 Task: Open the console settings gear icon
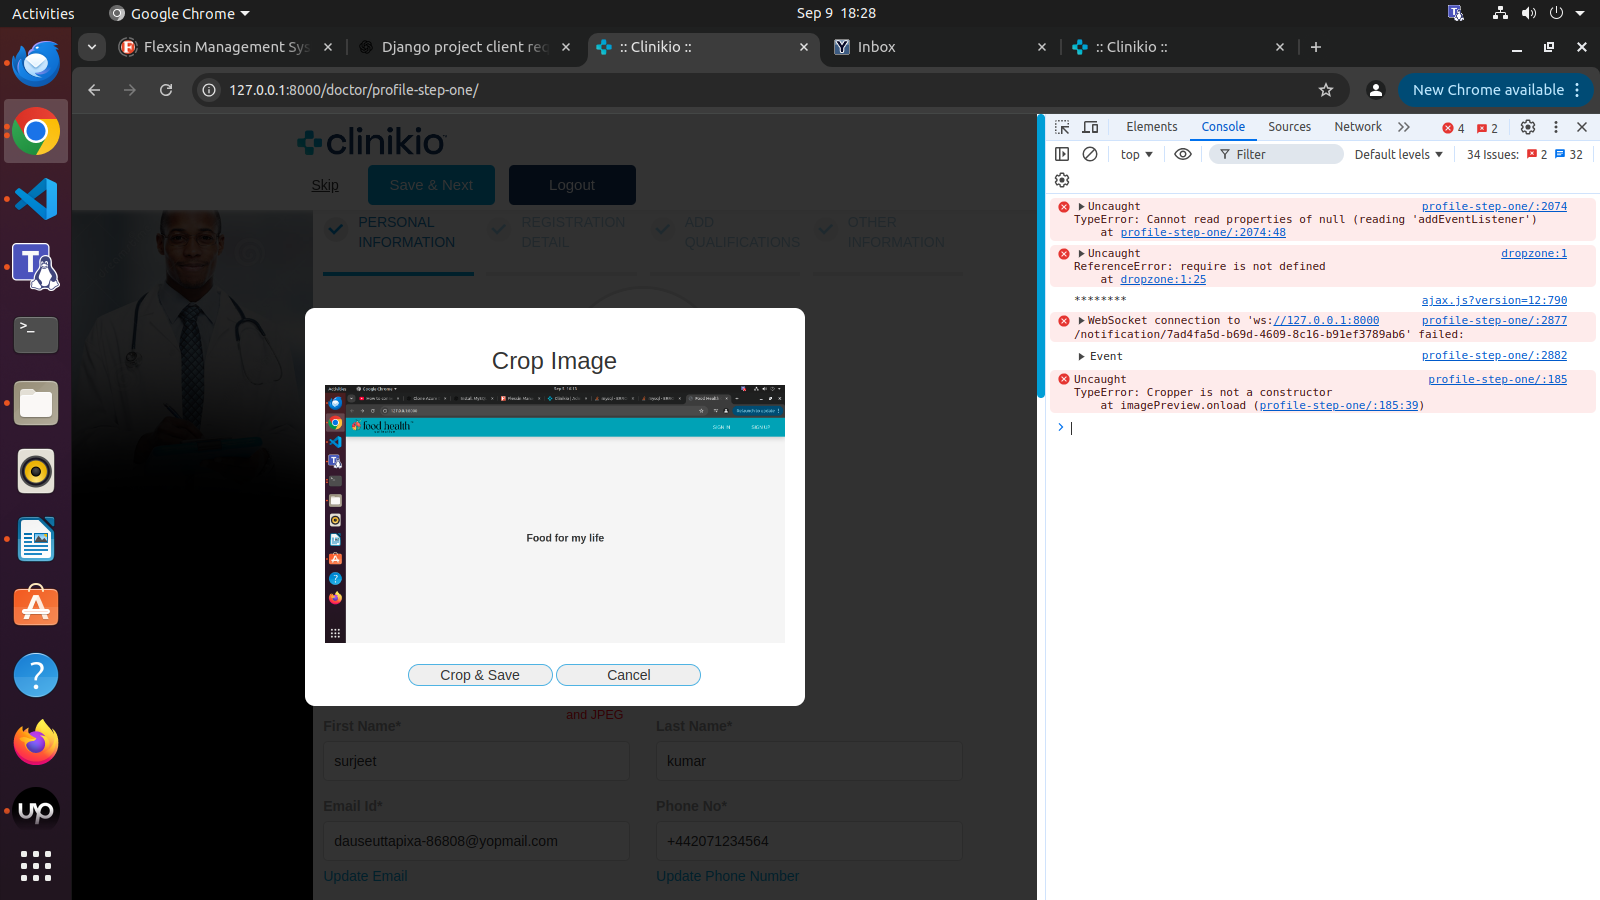tap(1062, 180)
